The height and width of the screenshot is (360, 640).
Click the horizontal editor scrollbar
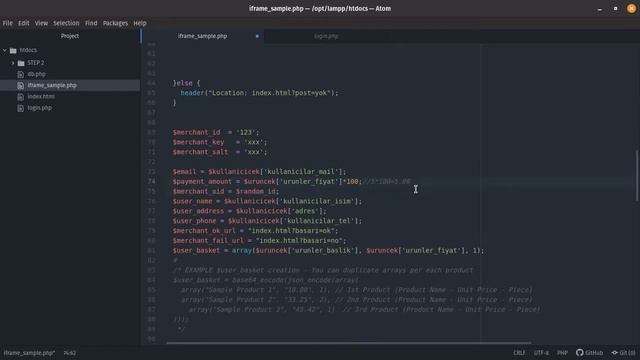point(349,343)
